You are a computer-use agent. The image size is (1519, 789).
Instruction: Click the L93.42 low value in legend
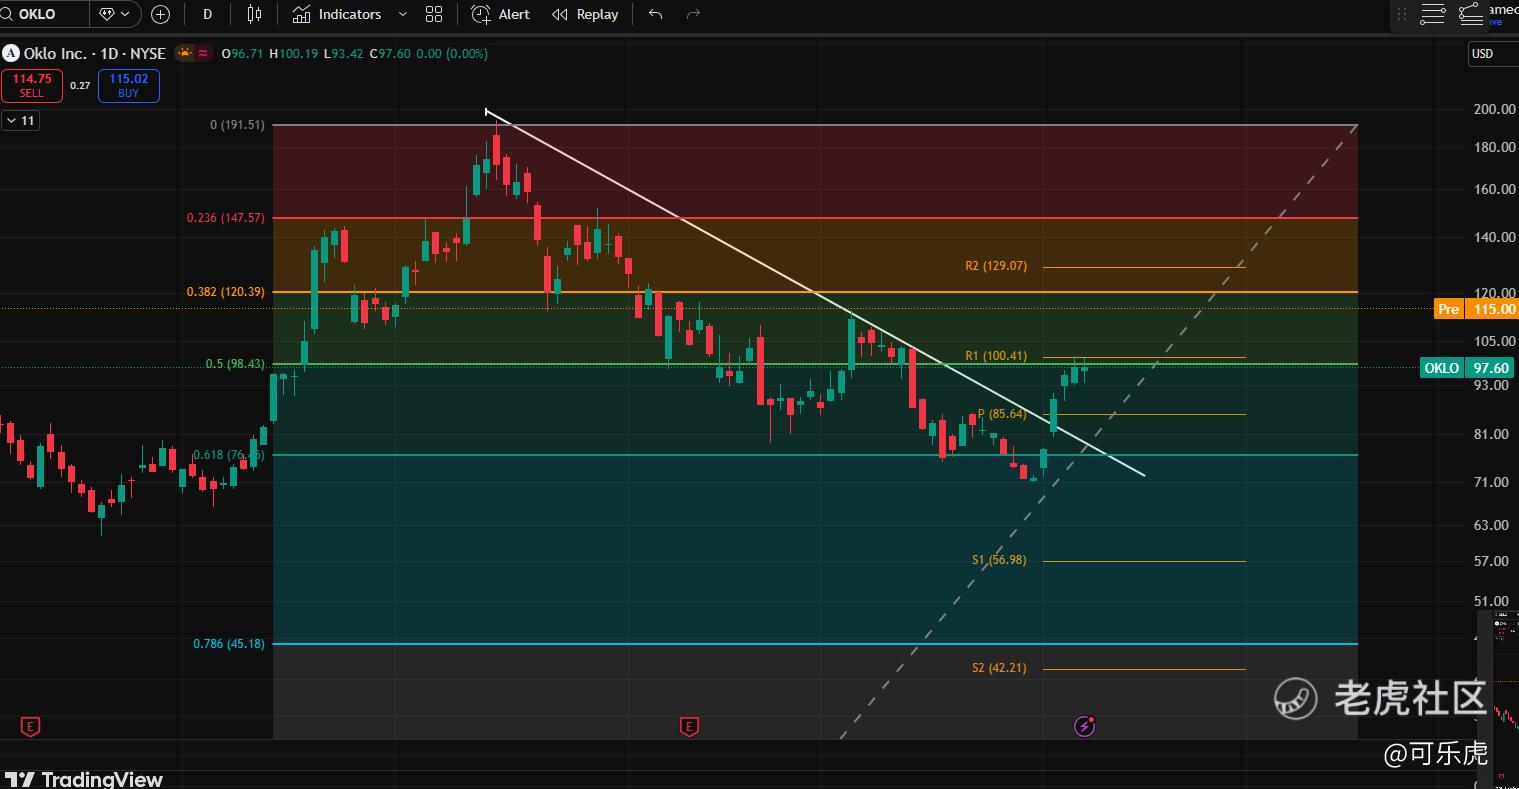(x=343, y=53)
